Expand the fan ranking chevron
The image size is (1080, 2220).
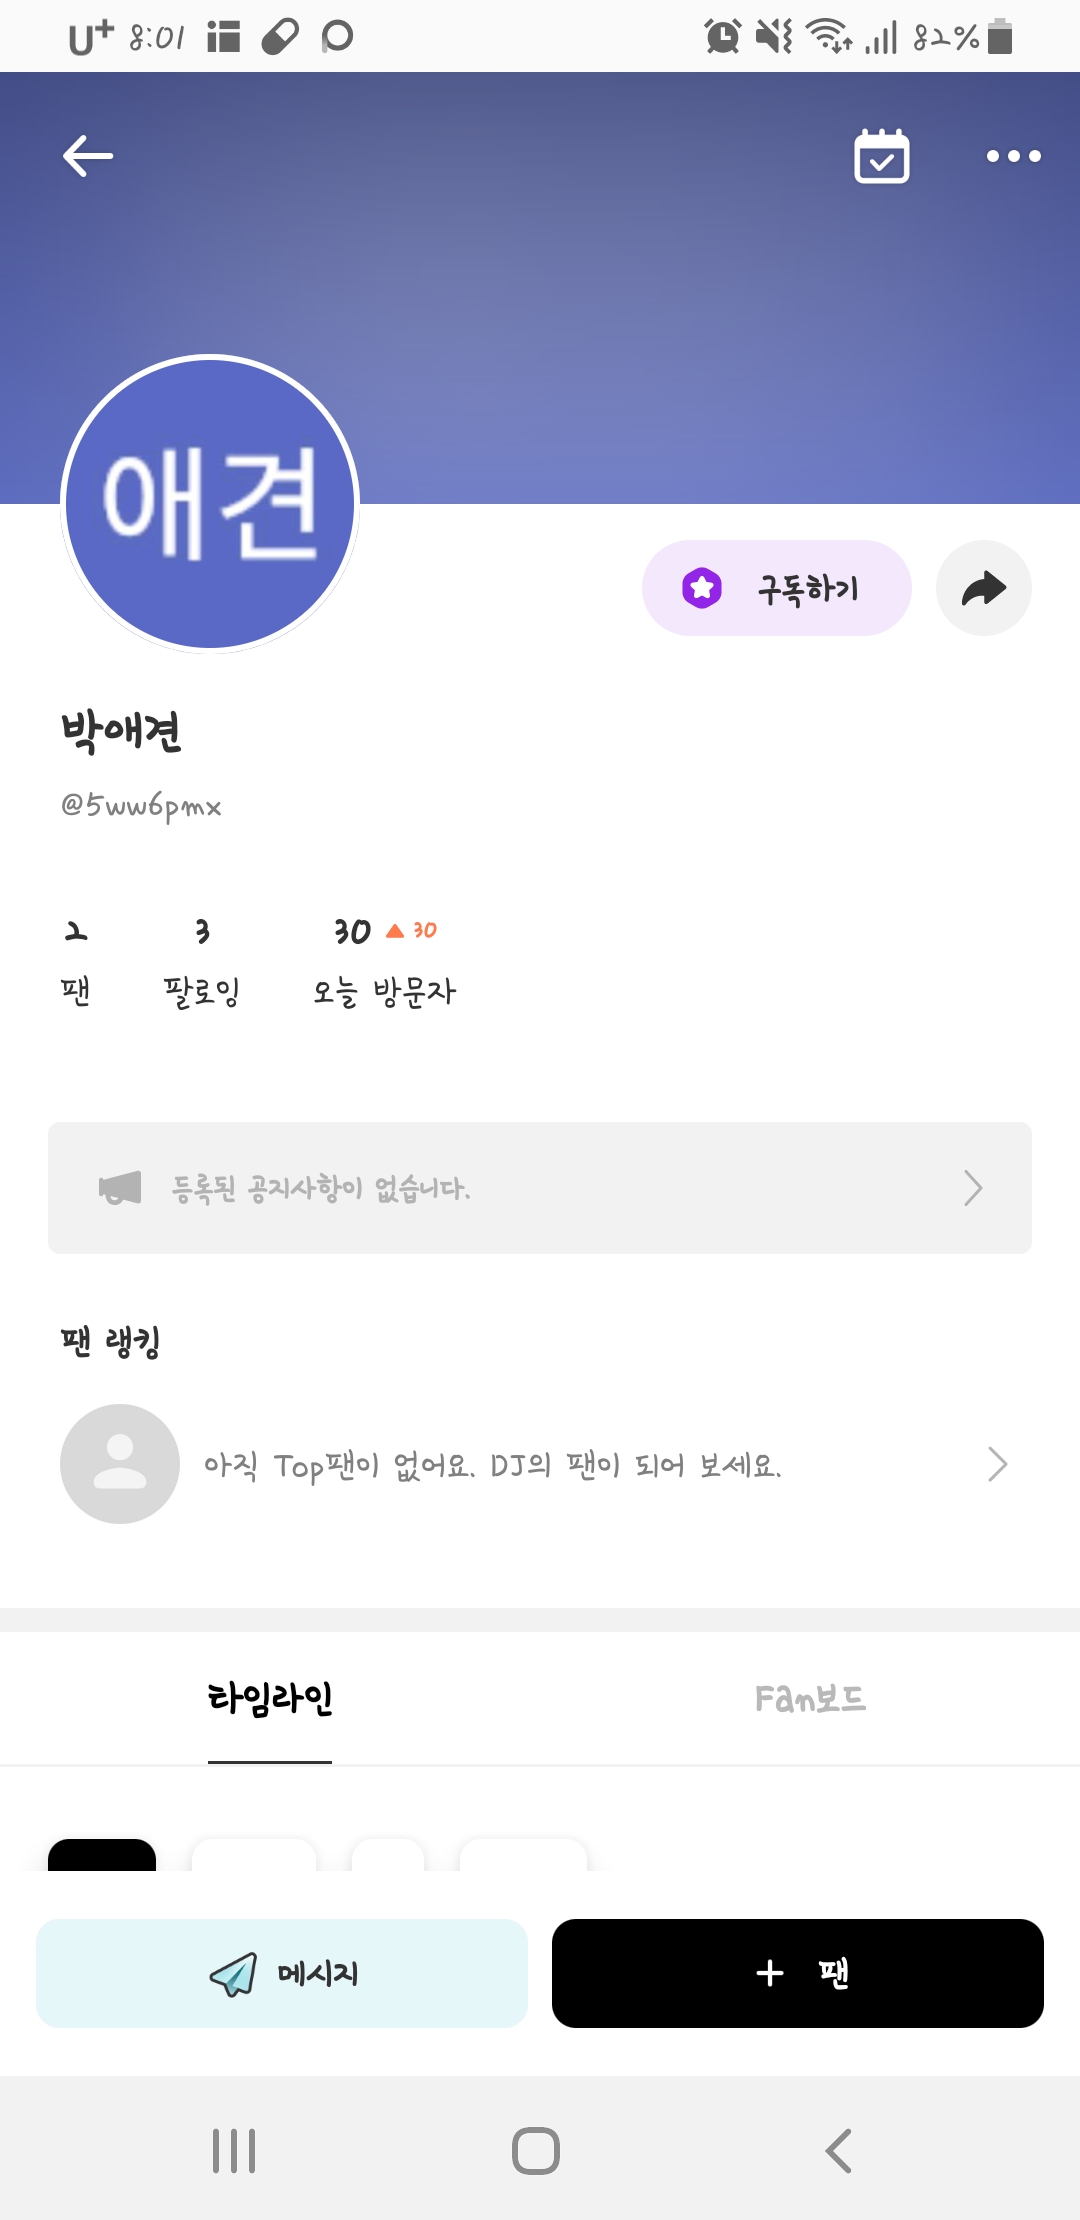click(x=996, y=1464)
